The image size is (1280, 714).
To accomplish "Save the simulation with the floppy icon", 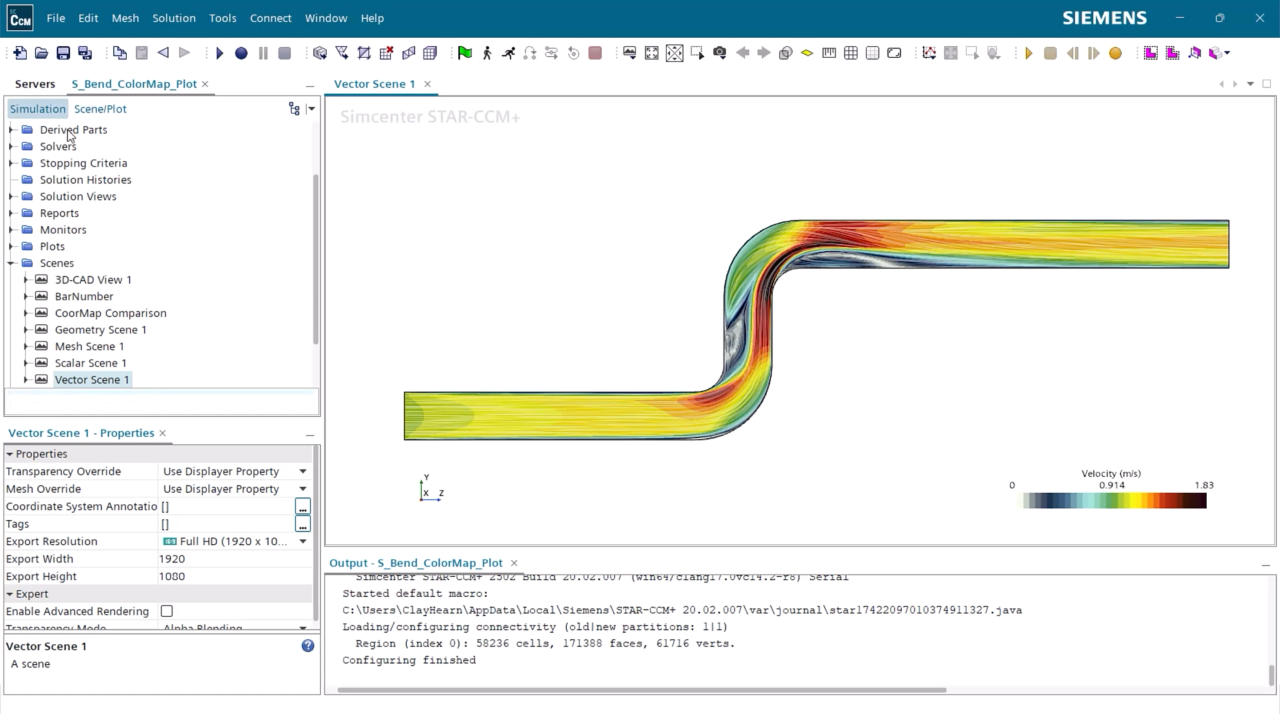I will 63,53.
